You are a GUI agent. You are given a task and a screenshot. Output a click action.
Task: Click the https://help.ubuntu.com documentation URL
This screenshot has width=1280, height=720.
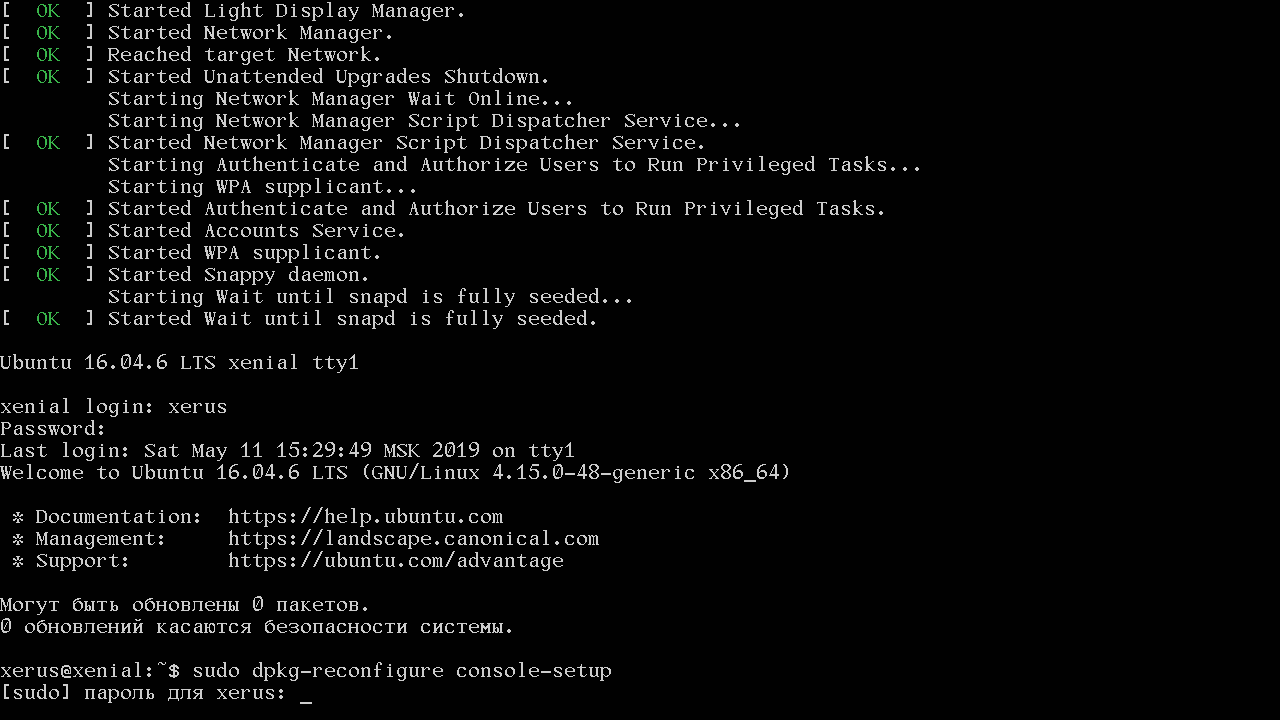click(x=365, y=517)
